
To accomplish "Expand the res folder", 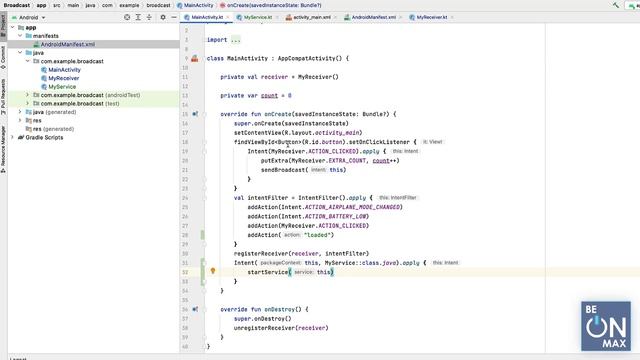I will click(20, 120).
